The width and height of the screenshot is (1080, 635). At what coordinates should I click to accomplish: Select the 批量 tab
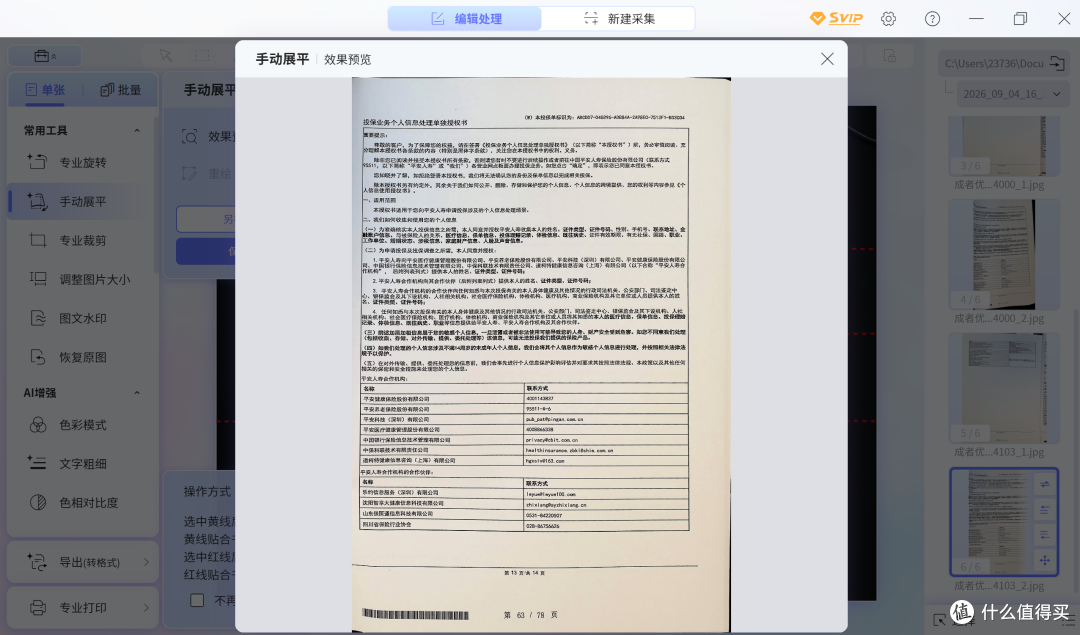pos(121,90)
